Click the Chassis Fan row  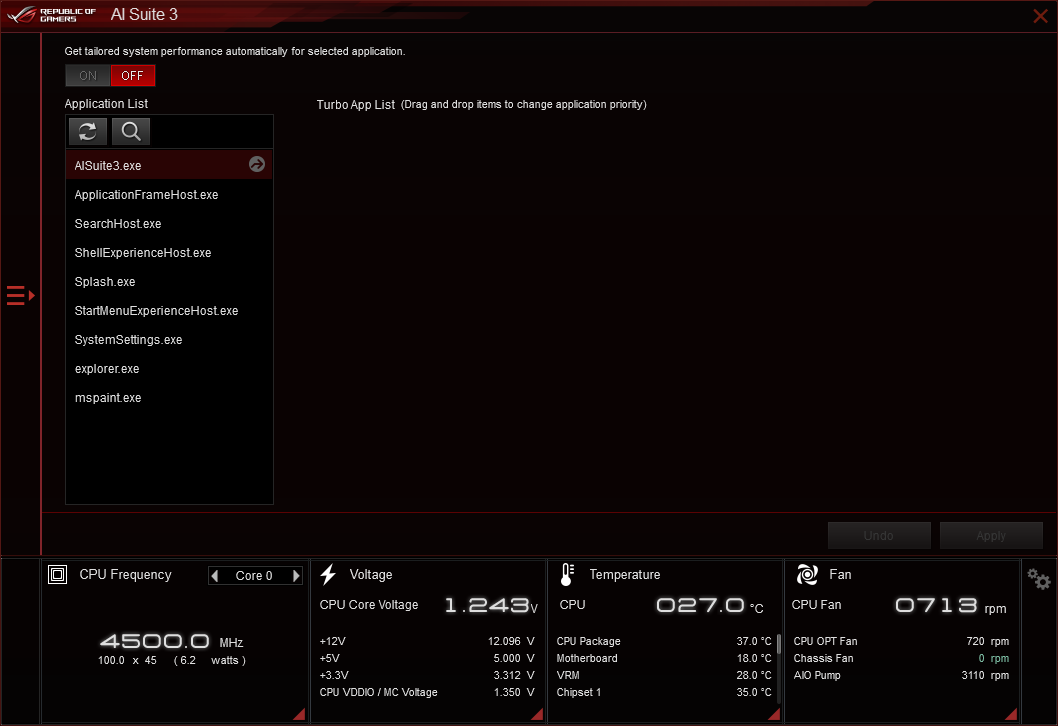[901, 658]
